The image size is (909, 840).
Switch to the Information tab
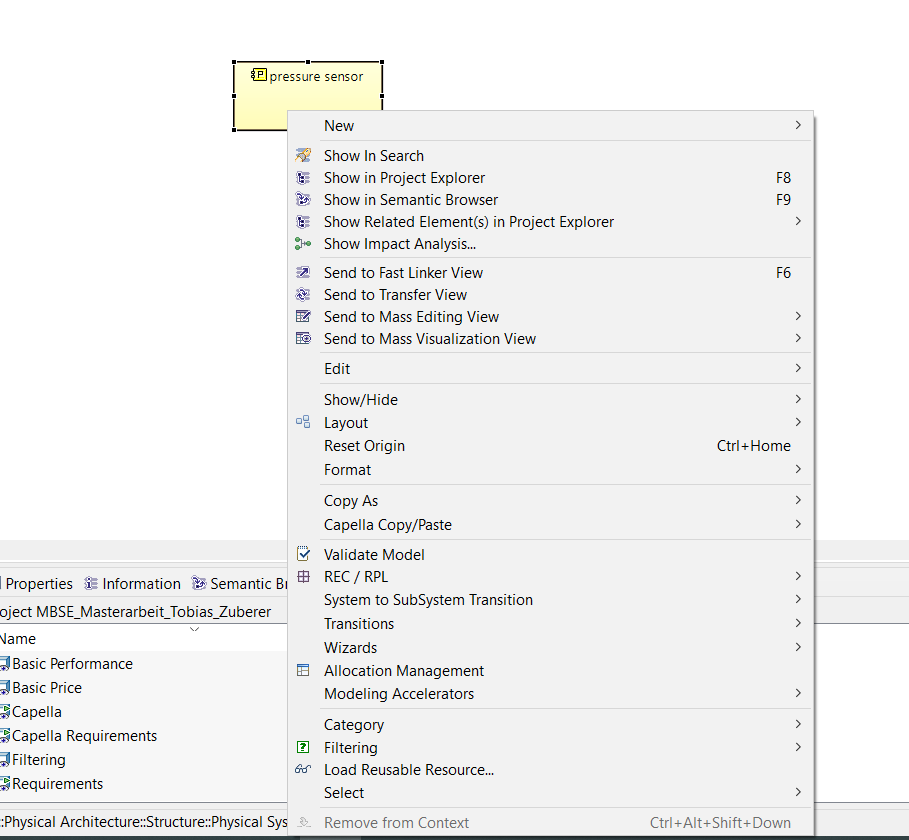tap(133, 583)
